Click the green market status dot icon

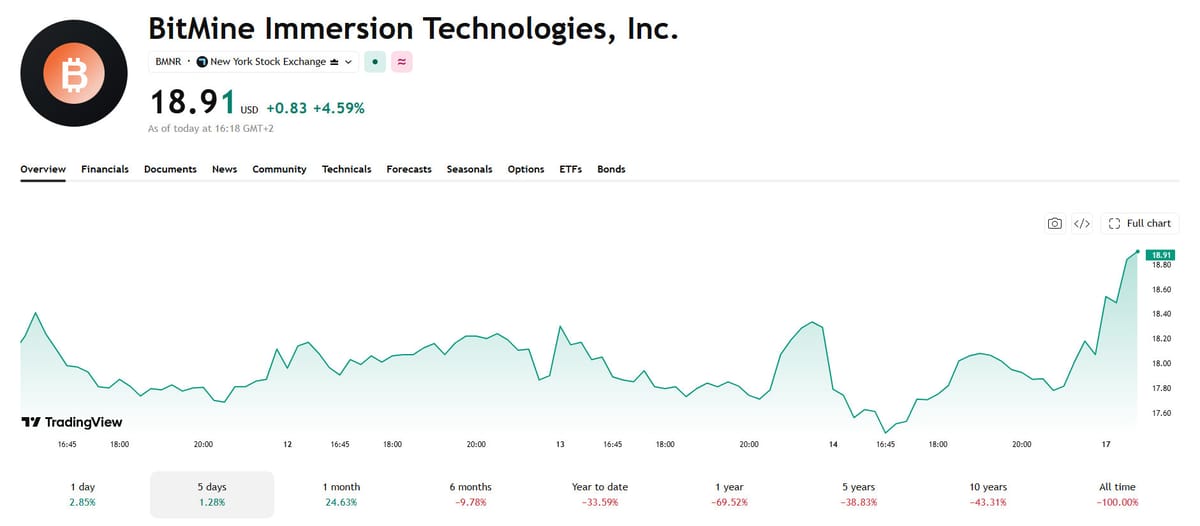point(374,62)
